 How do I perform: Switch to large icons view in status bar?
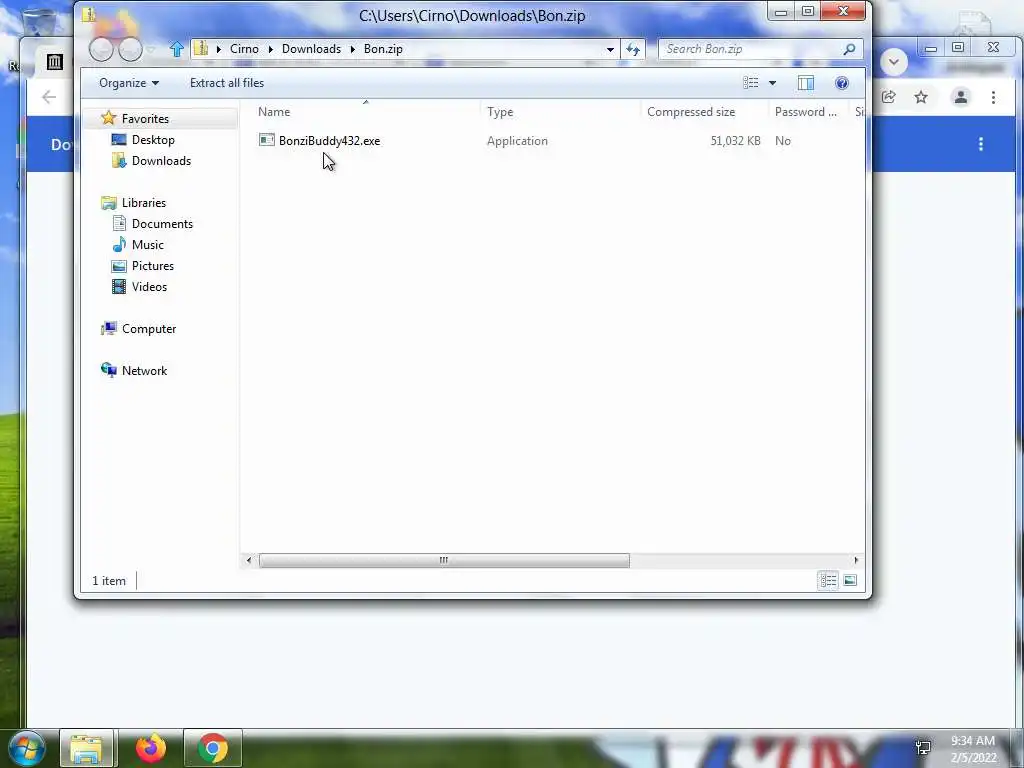pyautogui.click(x=850, y=581)
